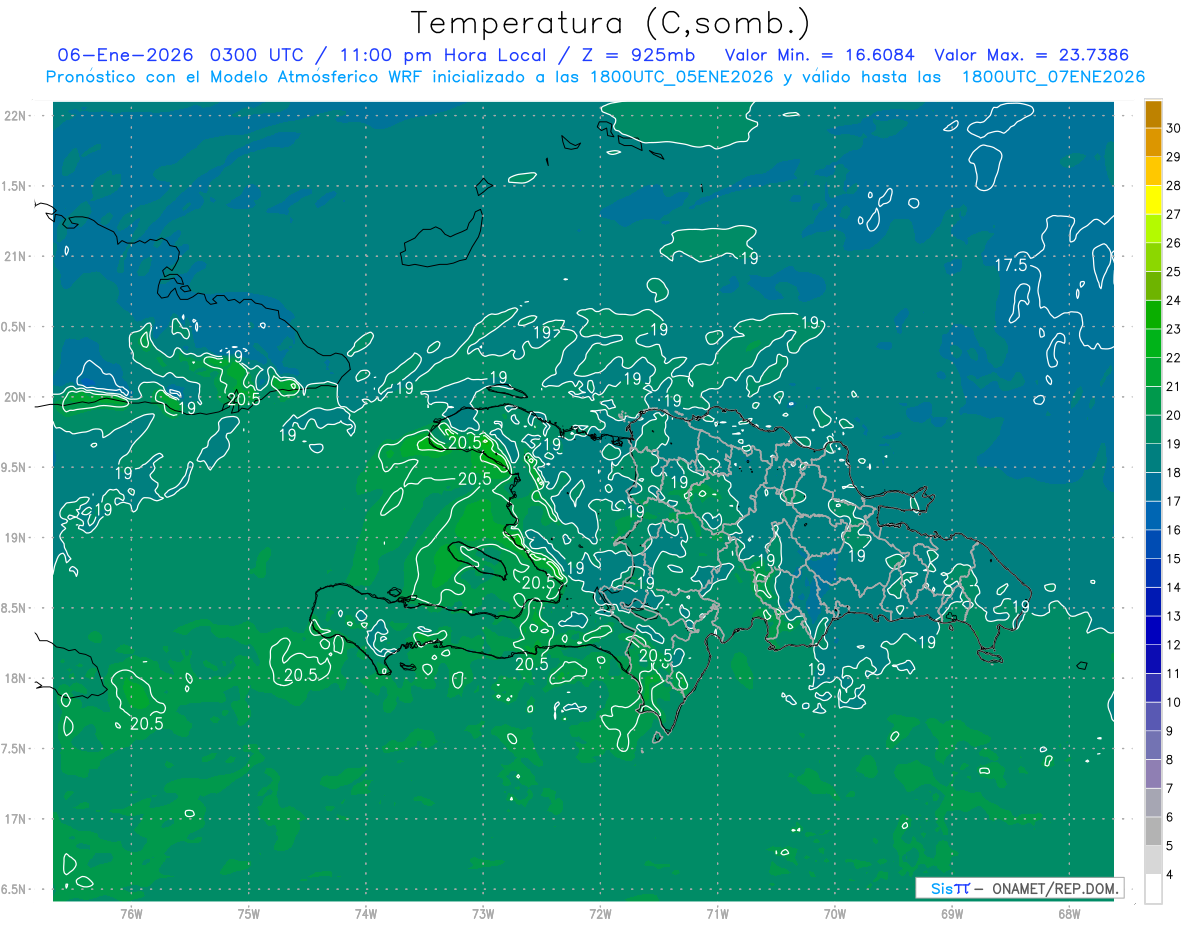The width and height of the screenshot is (1200, 927).
Task: Click the 72W longitude axis label
Action: click(x=600, y=913)
